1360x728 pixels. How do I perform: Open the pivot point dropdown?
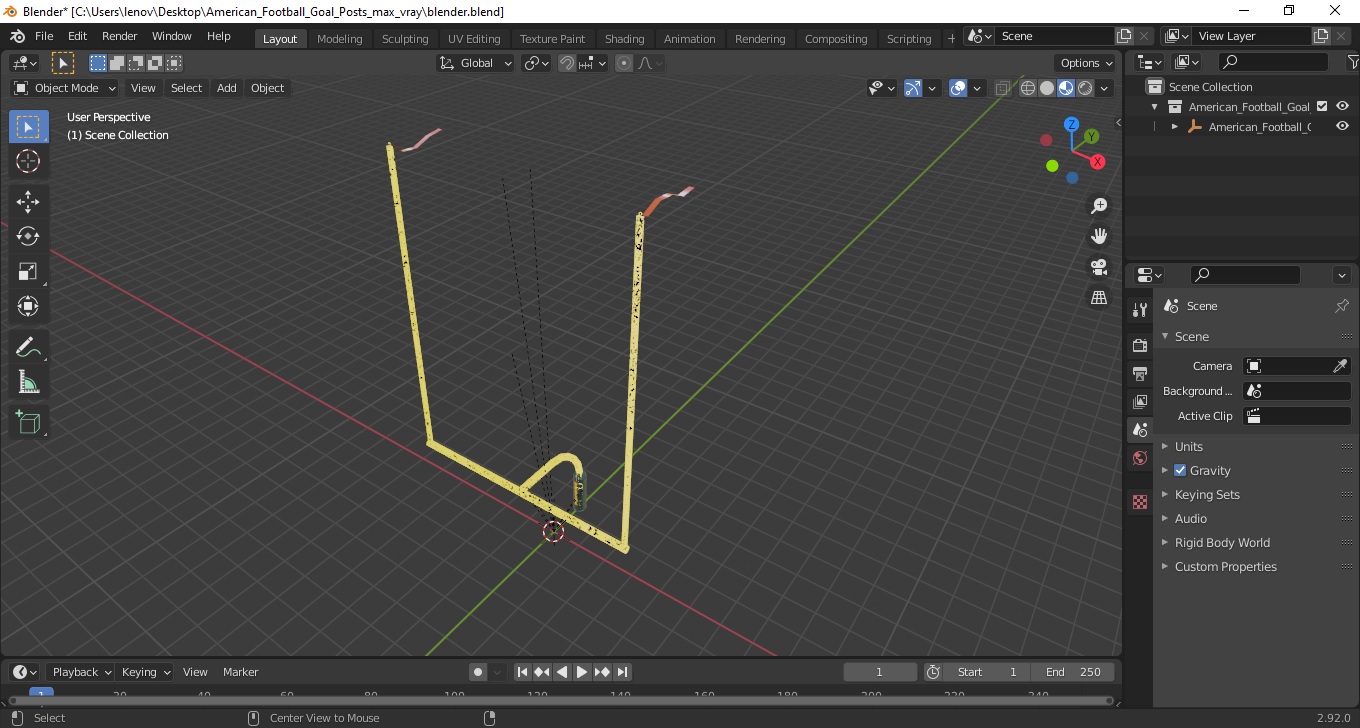pyautogui.click(x=537, y=63)
